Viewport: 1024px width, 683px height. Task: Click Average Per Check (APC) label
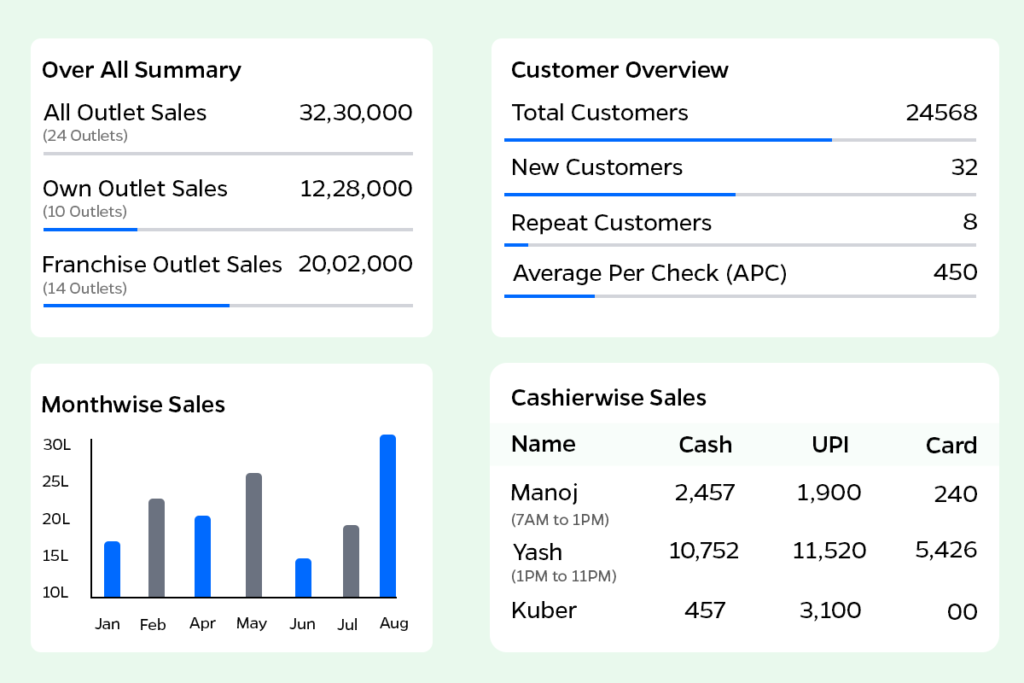[x=650, y=273]
